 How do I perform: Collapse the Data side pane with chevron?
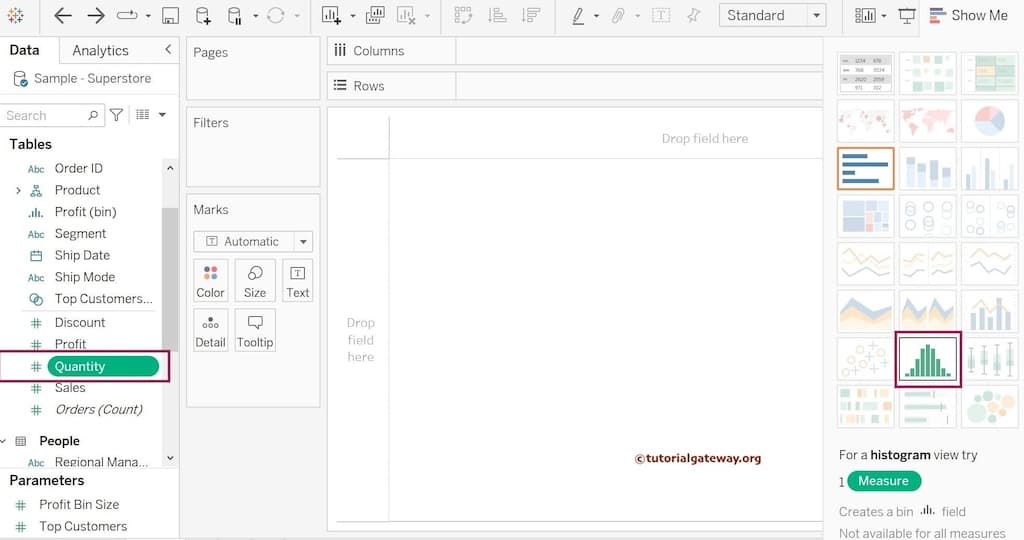168,49
